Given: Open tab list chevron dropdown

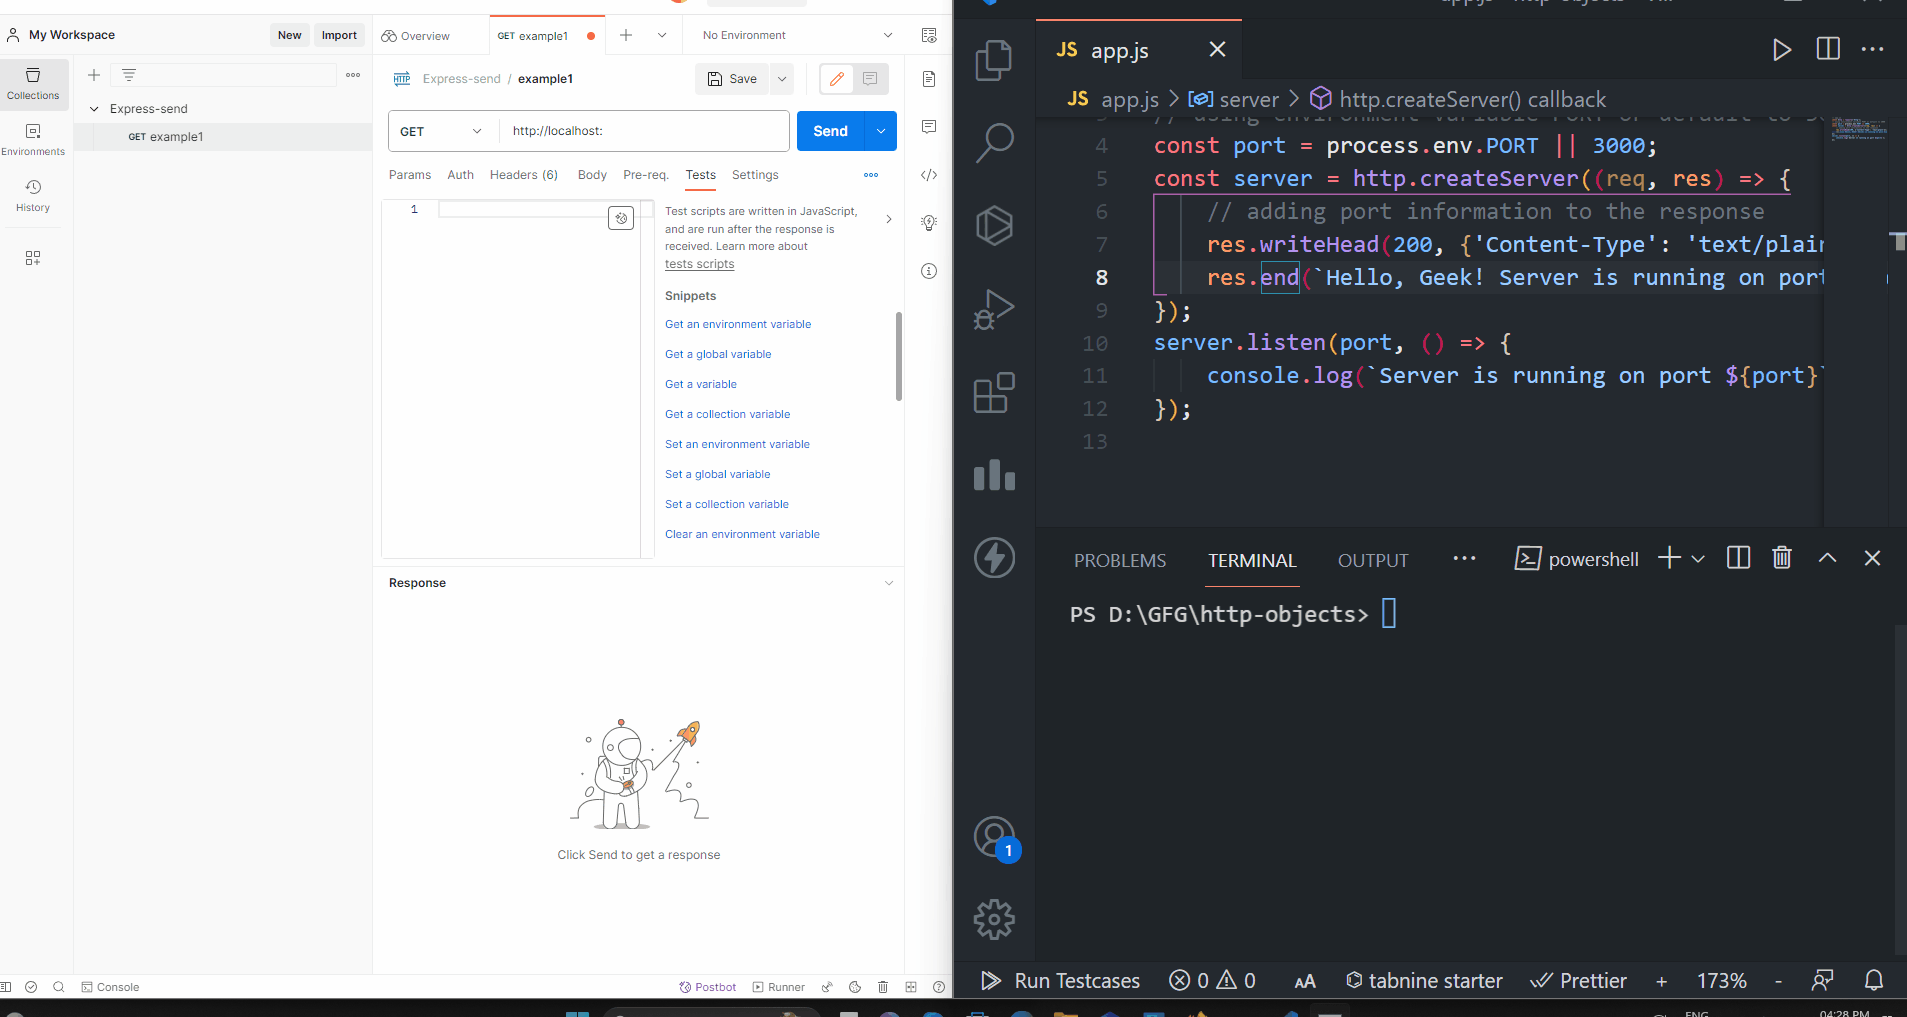Looking at the screenshot, I should pos(662,35).
